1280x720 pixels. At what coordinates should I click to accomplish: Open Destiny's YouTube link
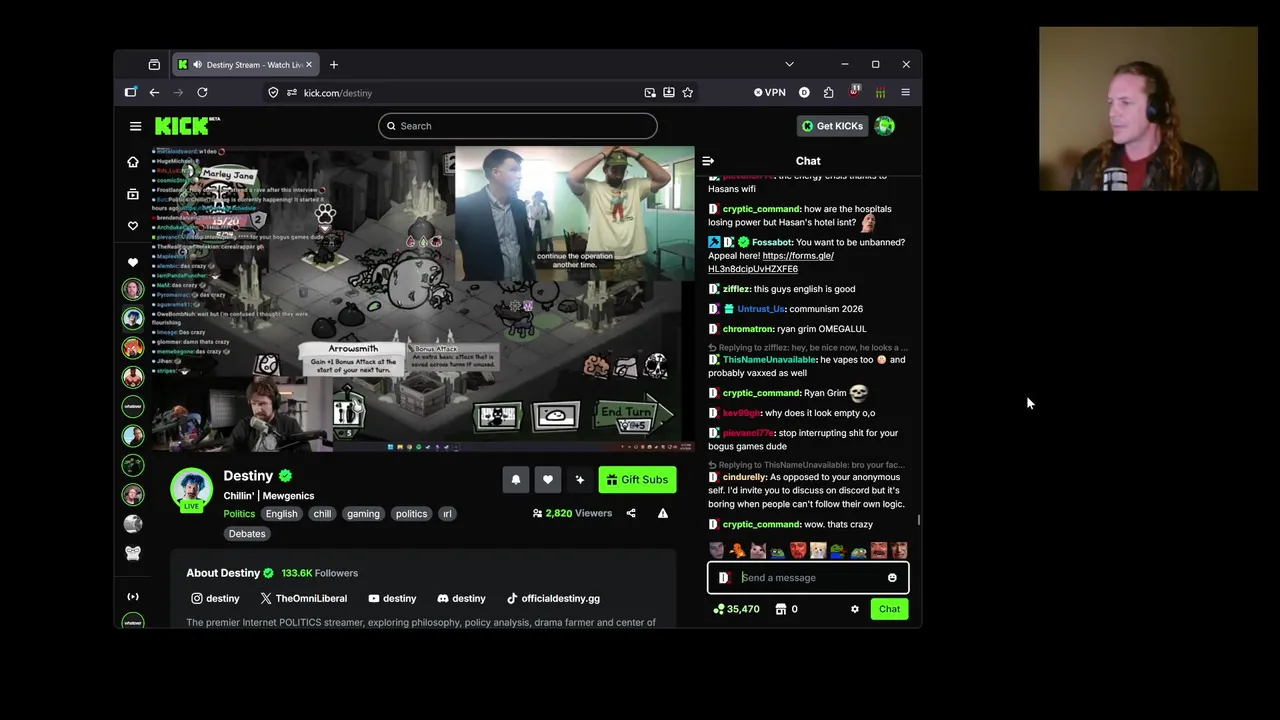pyautogui.click(x=392, y=598)
